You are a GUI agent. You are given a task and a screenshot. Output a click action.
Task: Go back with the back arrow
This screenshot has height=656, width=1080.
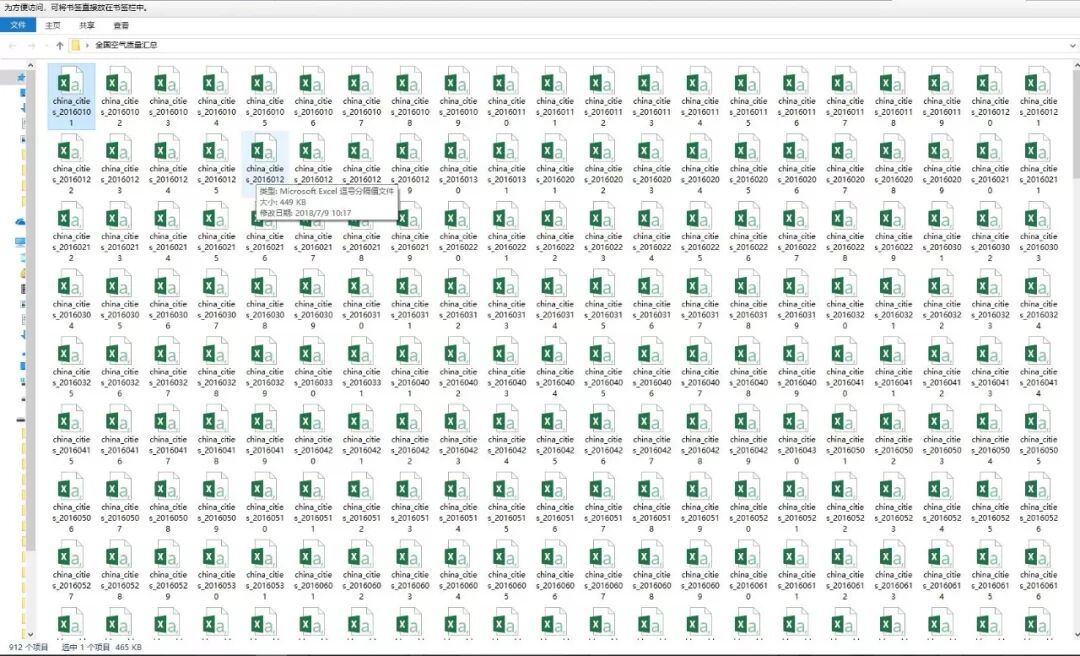[x=12, y=45]
